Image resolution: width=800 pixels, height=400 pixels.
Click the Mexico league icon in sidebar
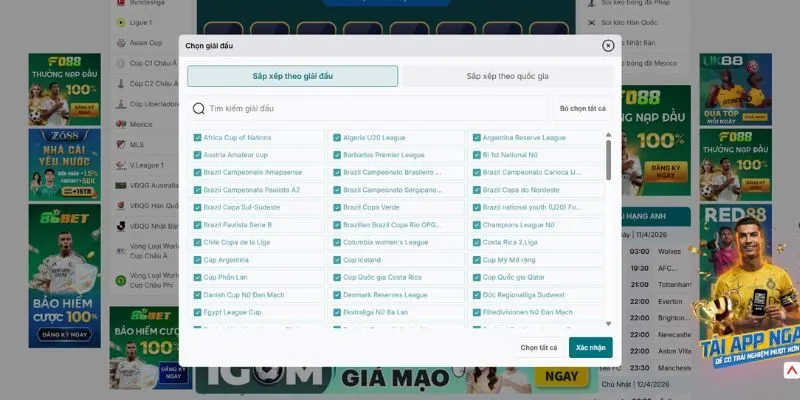119,124
